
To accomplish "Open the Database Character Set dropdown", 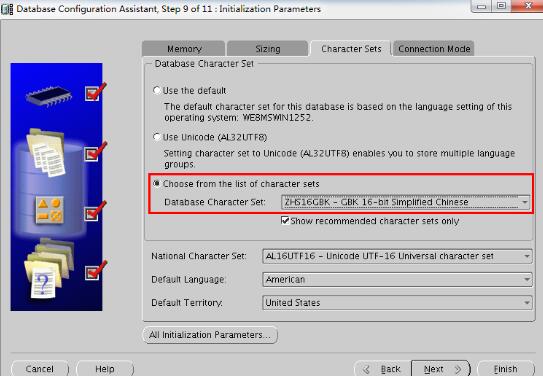I will click(406, 202).
